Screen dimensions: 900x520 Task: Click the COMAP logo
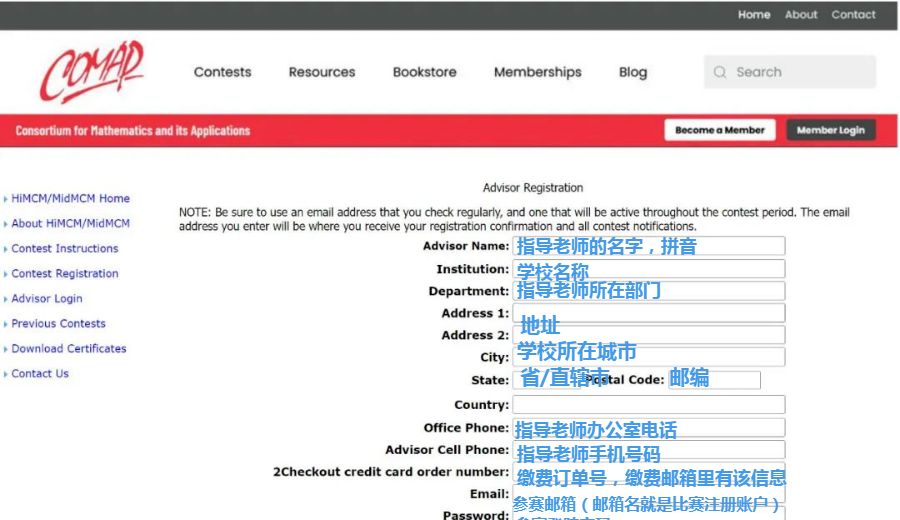92,72
